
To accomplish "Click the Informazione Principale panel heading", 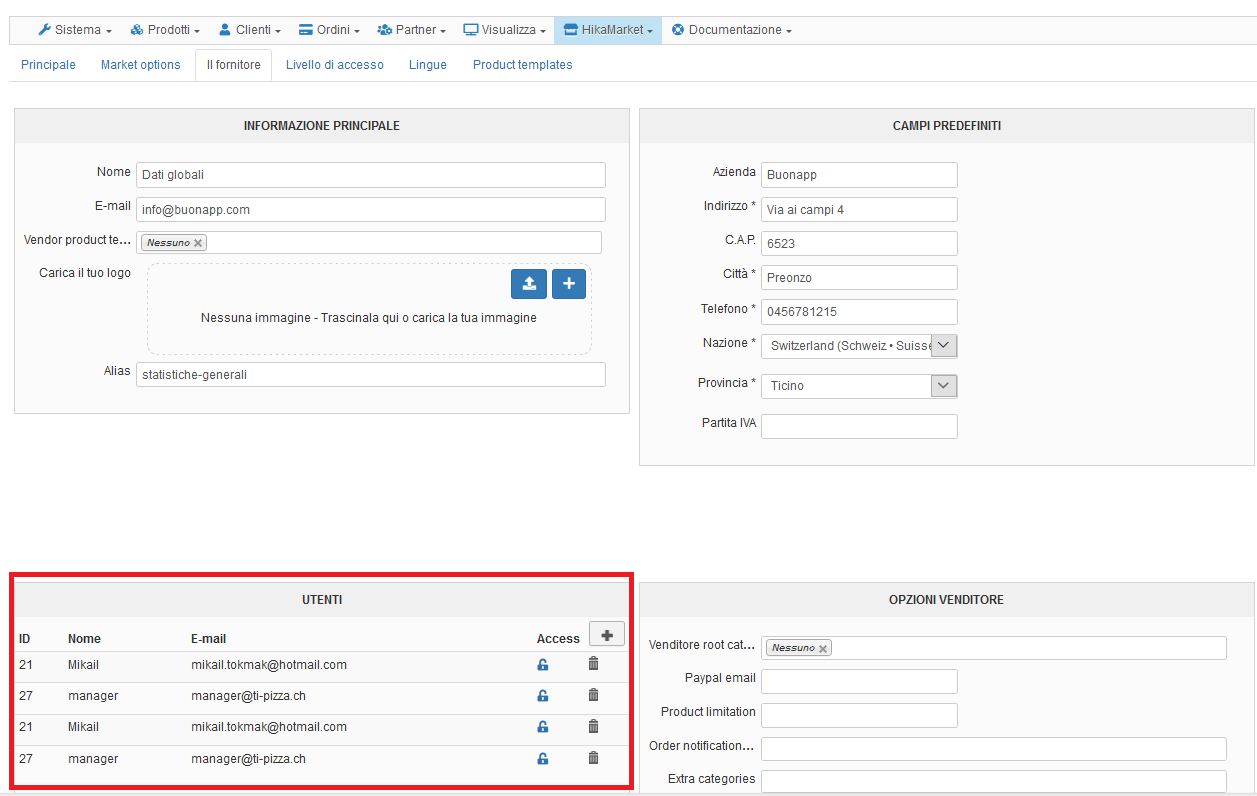I will (x=322, y=126).
